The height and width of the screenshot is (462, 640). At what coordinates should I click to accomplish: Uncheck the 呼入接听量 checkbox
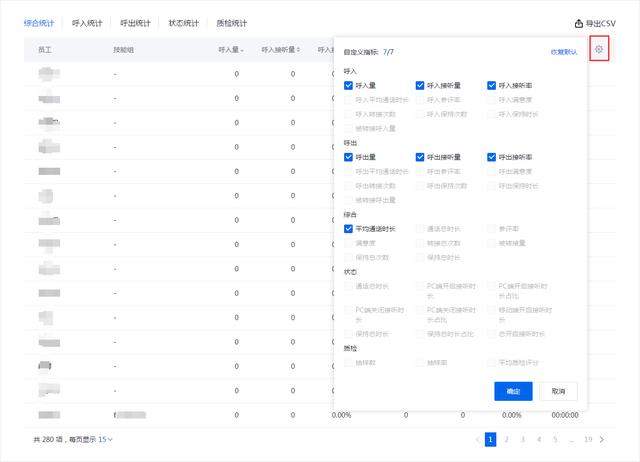point(420,85)
